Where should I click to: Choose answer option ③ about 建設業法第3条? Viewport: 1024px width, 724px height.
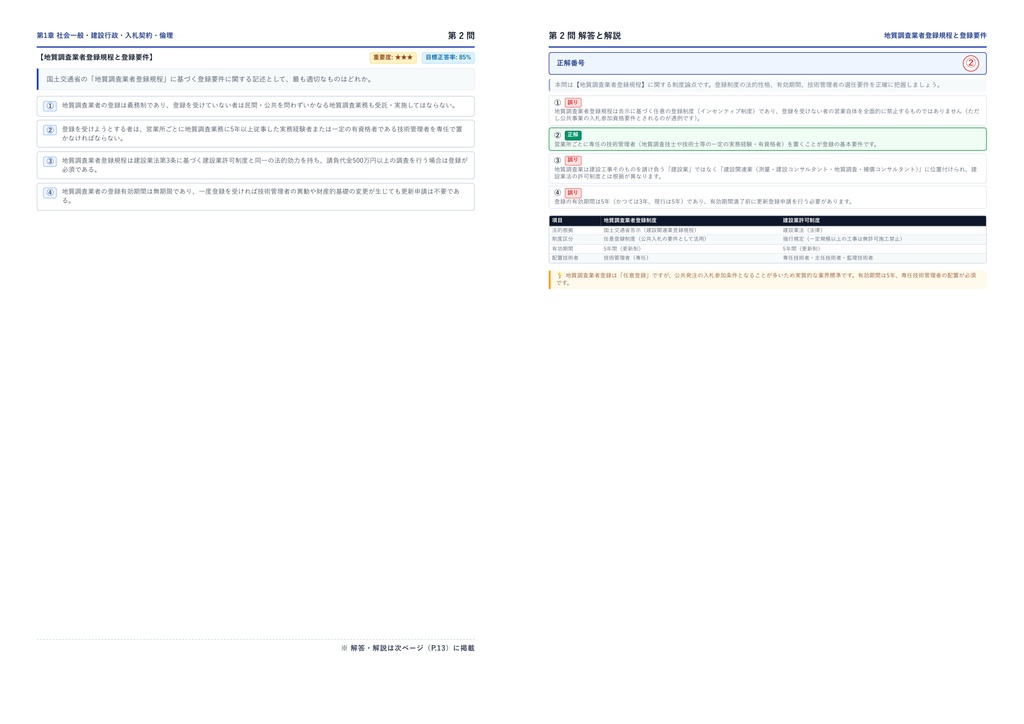coord(255,165)
